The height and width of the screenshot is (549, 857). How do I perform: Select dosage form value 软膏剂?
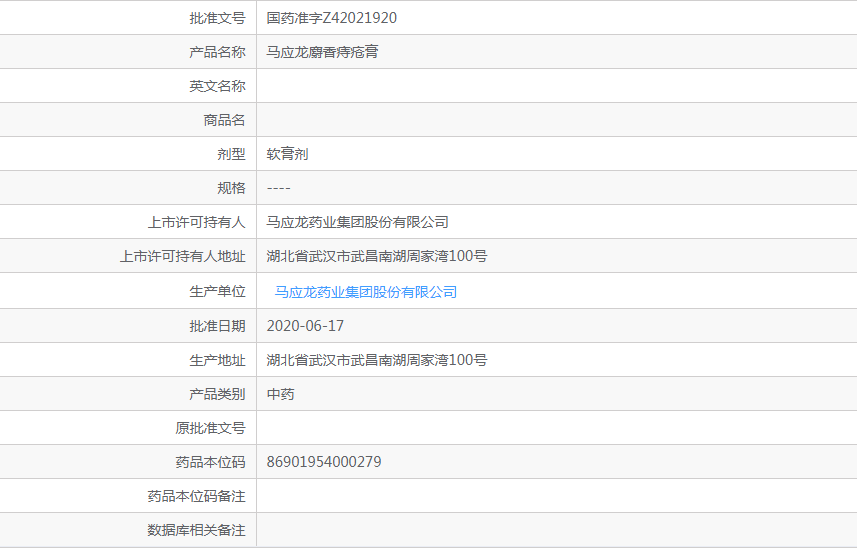[x=287, y=154]
